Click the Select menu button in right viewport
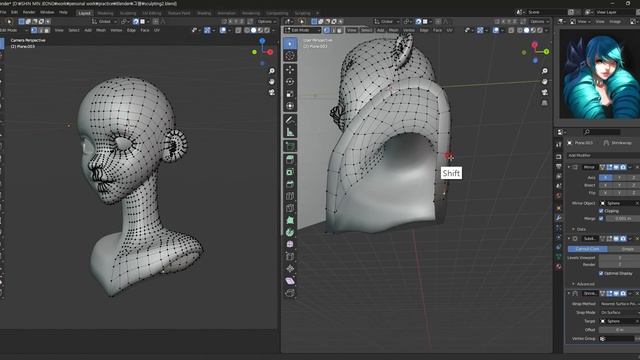 tap(367, 30)
